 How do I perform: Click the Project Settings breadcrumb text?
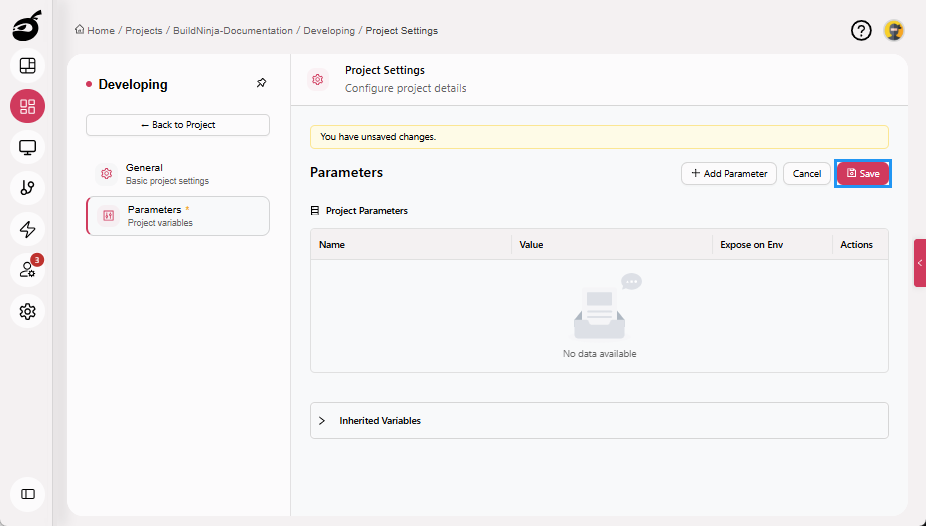402,30
